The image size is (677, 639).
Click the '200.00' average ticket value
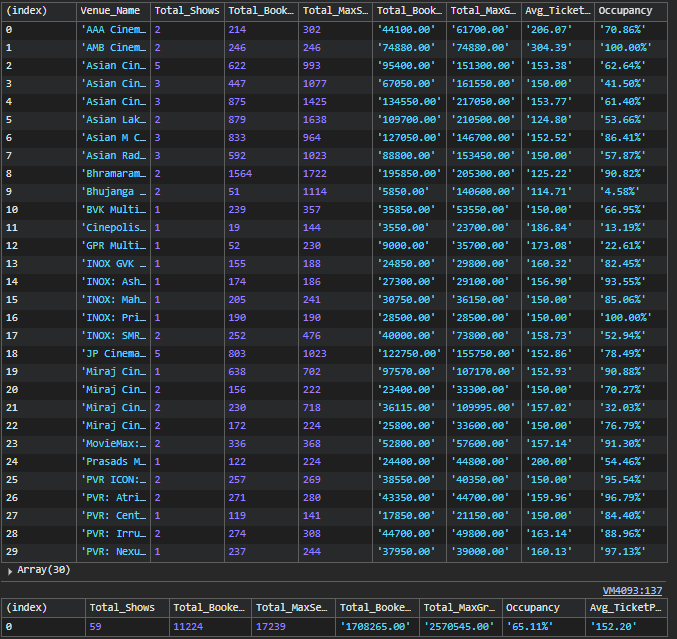click(x=549, y=462)
